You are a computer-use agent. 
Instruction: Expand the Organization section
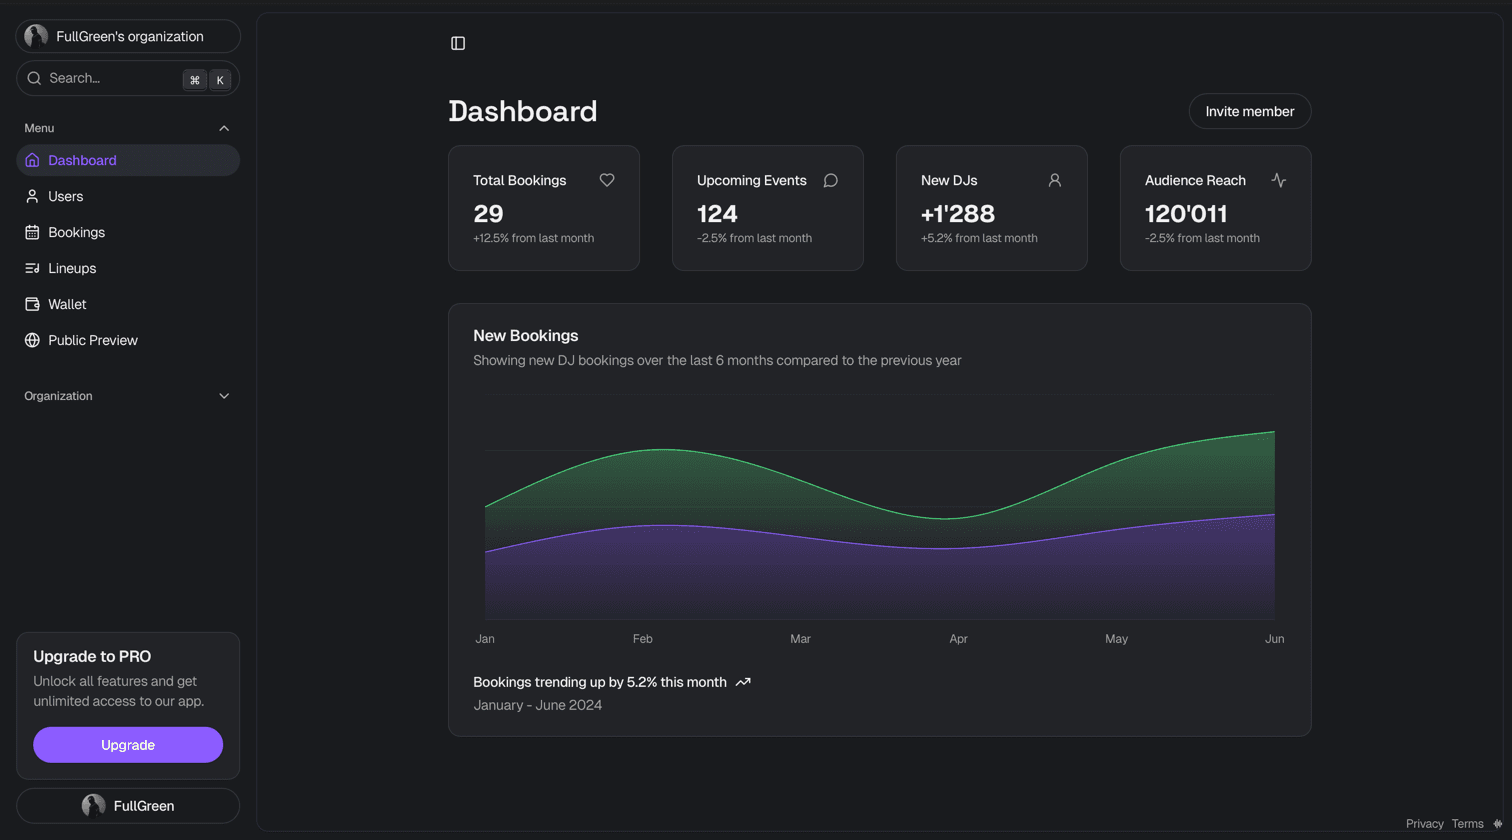(x=224, y=396)
